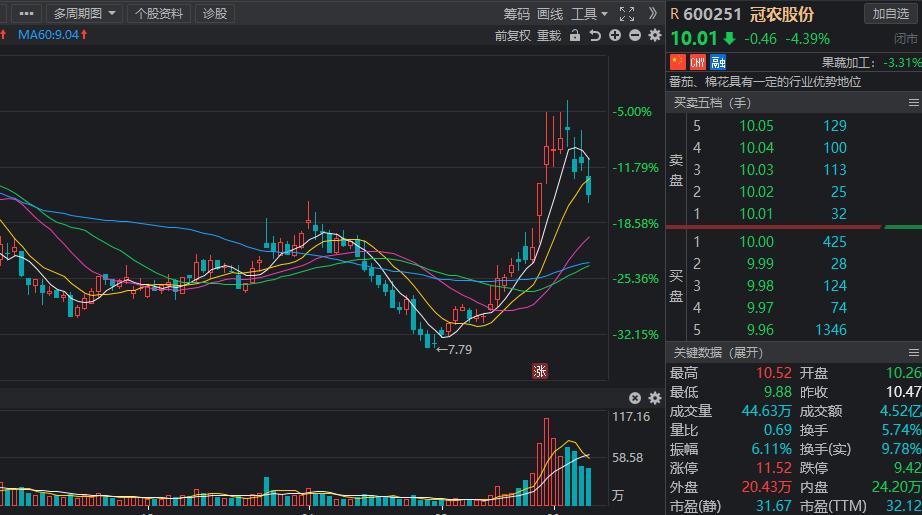
Task: Open the 多周期图 dropdown
Action: pos(84,14)
